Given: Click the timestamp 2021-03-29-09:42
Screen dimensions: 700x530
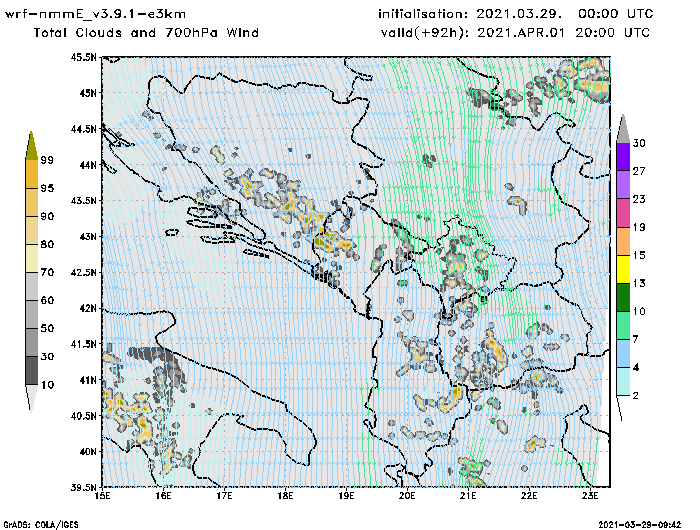Looking at the screenshot, I should (x=640, y=525).
